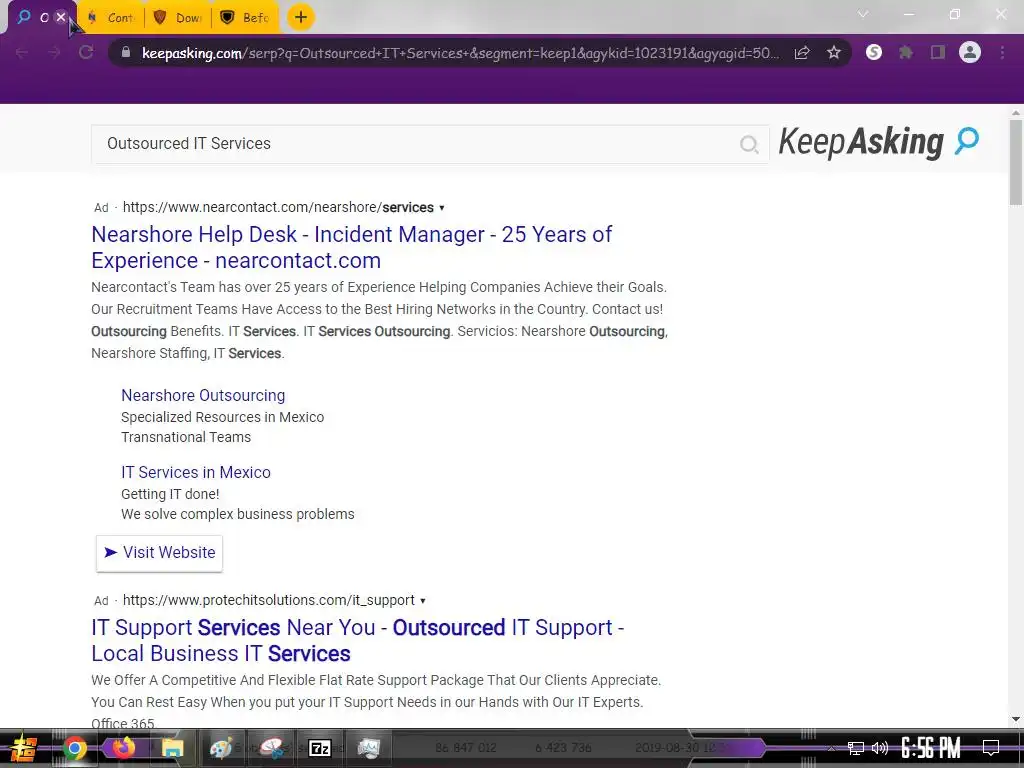The height and width of the screenshot is (768, 1024).
Task: Open Google Chrome from the taskbar
Action: tap(74, 748)
